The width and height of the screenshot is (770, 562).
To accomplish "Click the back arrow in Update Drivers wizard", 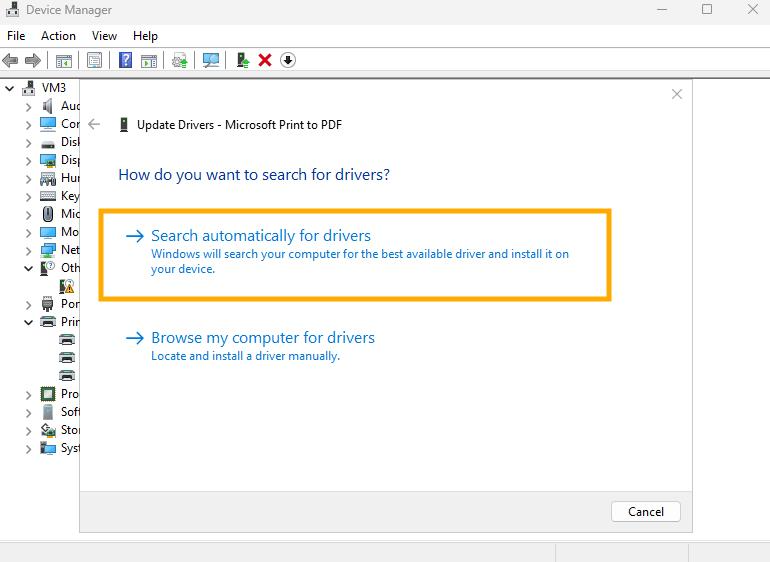I will (x=94, y=124).
